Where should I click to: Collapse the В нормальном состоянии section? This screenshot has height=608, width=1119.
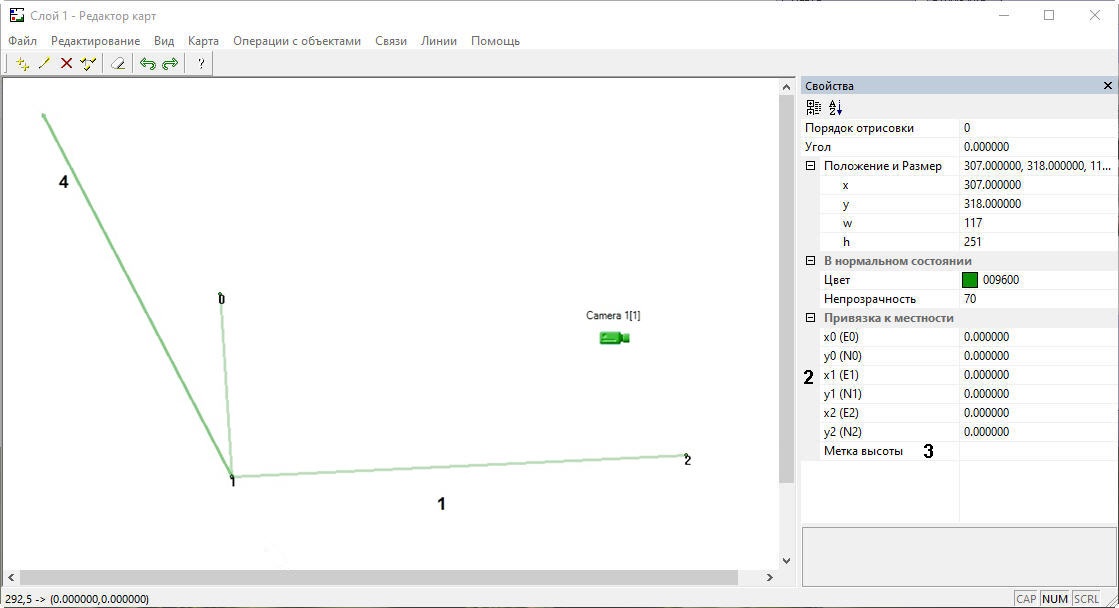(811, 261)
